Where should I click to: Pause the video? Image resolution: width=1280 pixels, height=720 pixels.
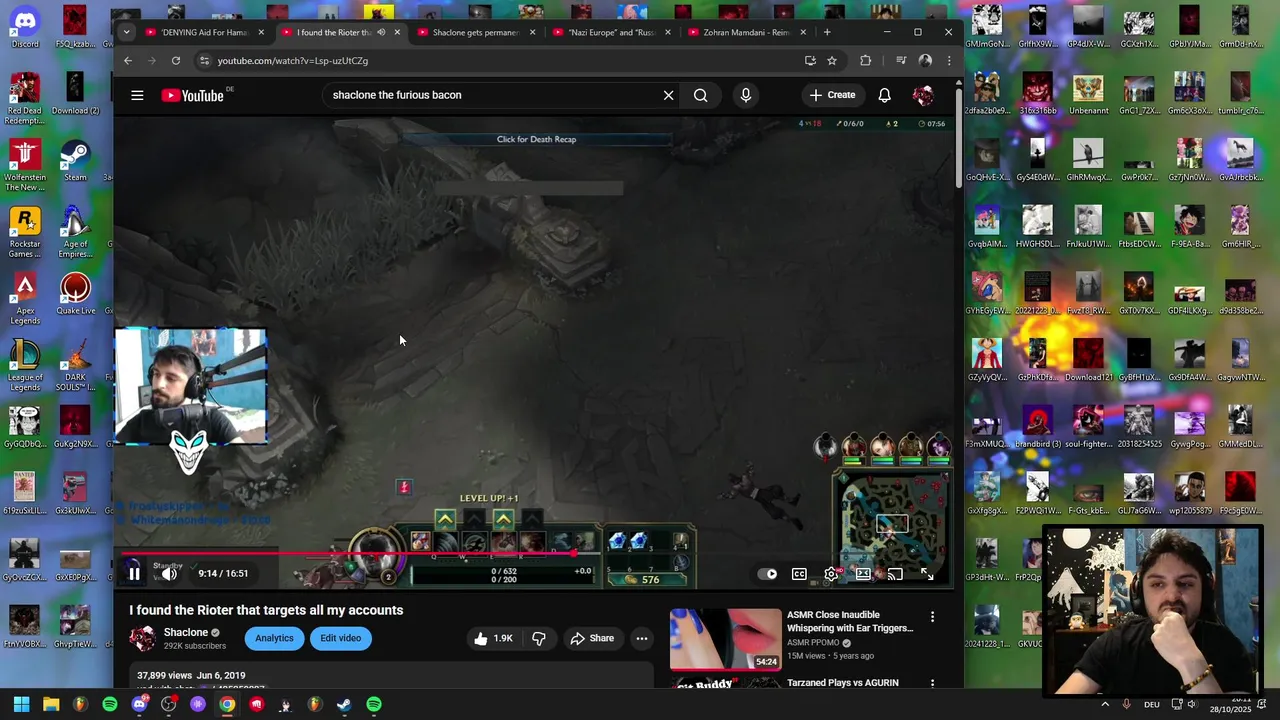[134, 573]
